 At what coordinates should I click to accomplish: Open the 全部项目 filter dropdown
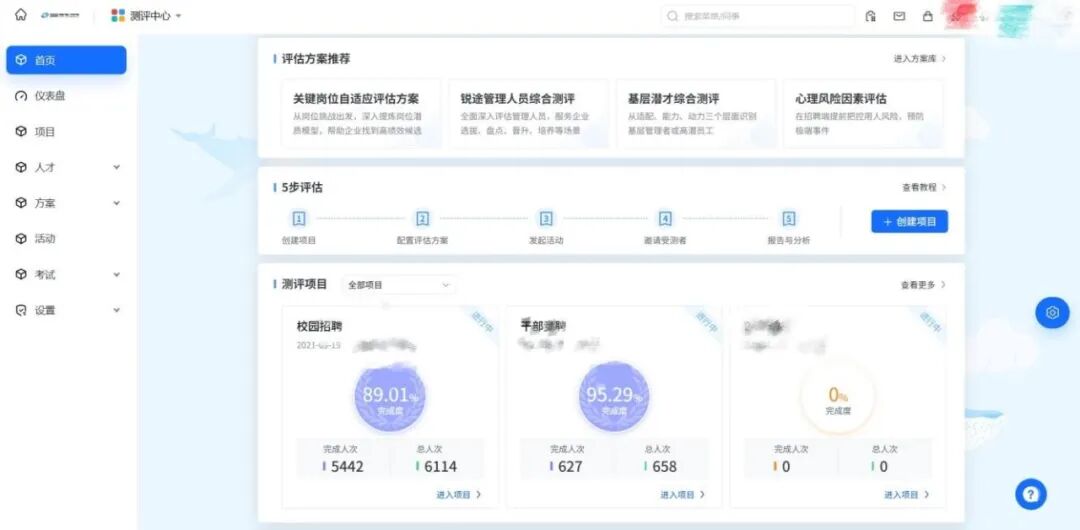[398, 285]
